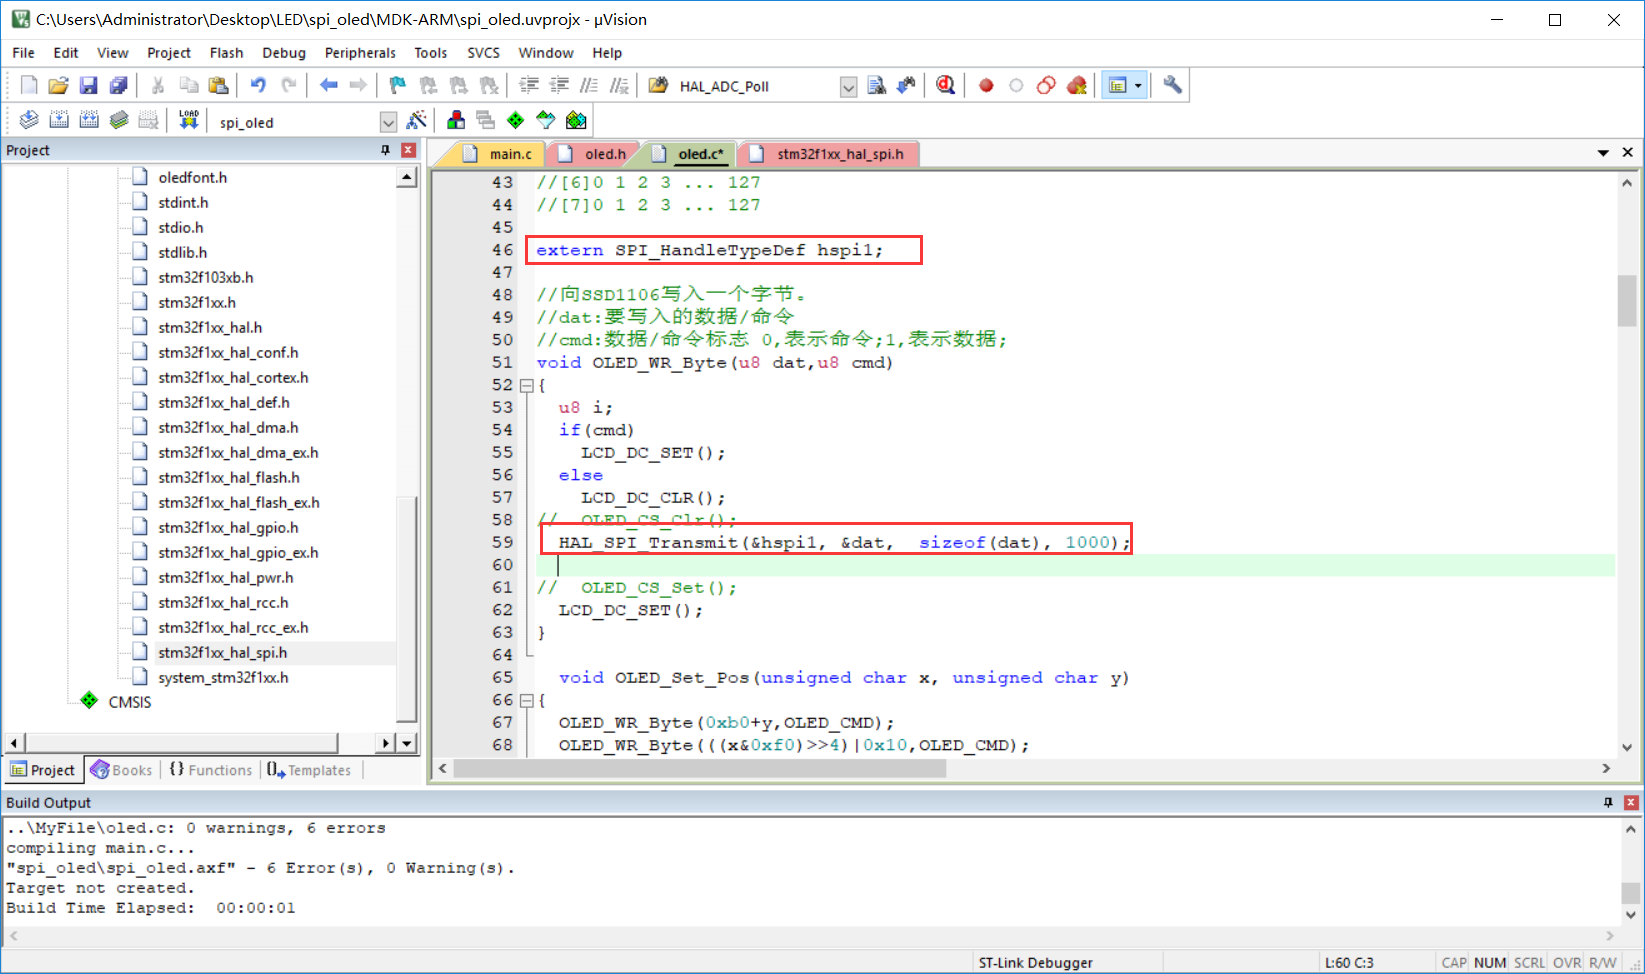
Task: Open the window view dropdown arrow
Action: click(1138, 86)
